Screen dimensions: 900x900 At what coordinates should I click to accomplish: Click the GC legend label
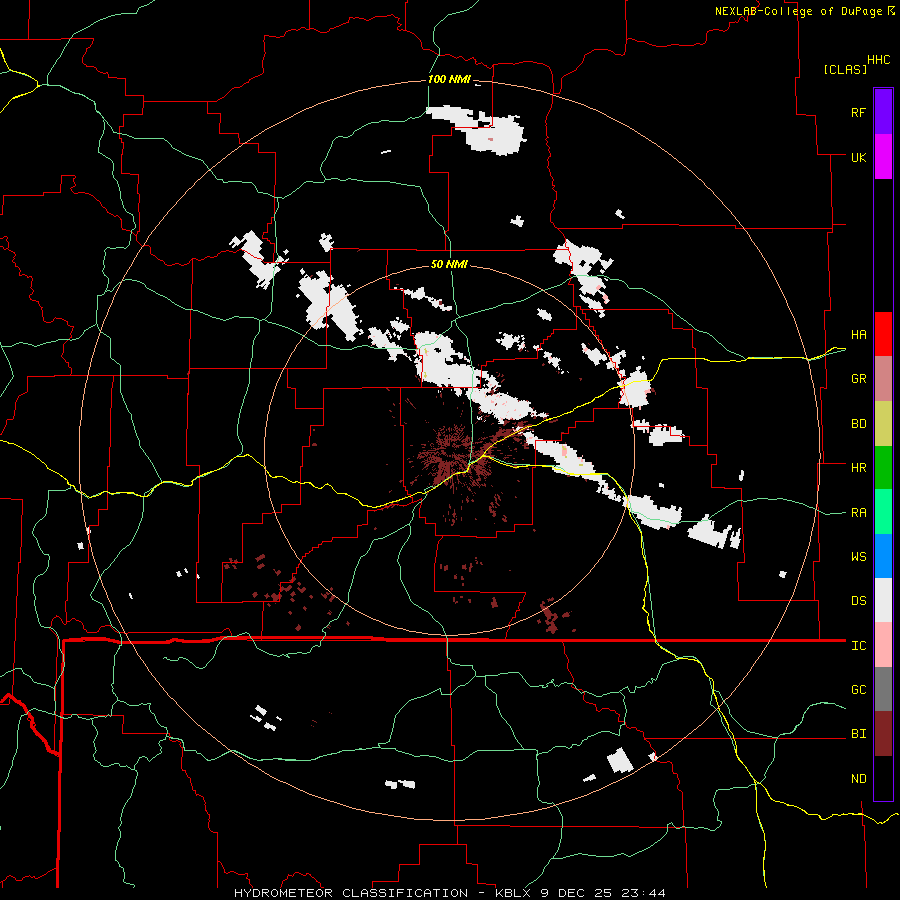(x=858, y=689)
